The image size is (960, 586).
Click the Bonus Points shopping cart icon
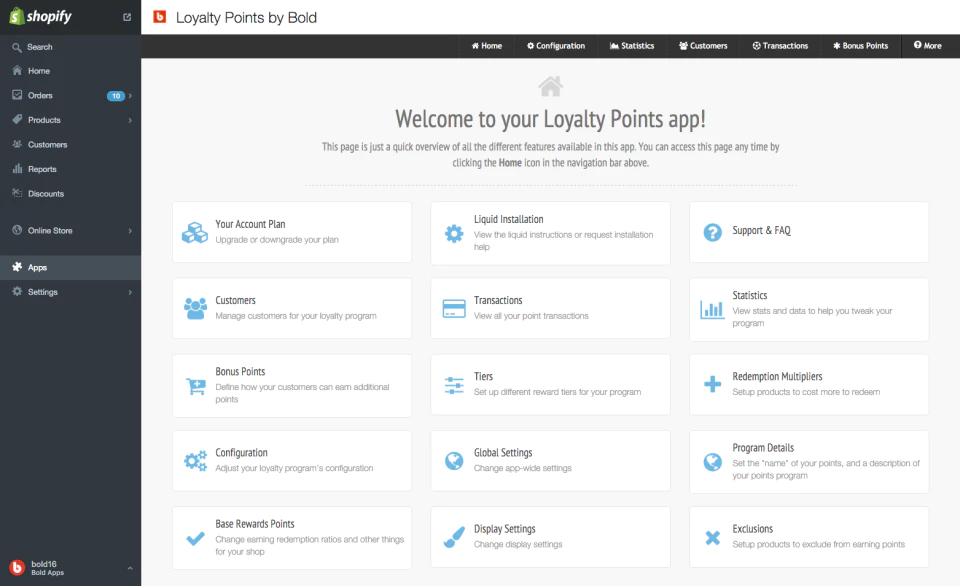click(x=195, y=386)
